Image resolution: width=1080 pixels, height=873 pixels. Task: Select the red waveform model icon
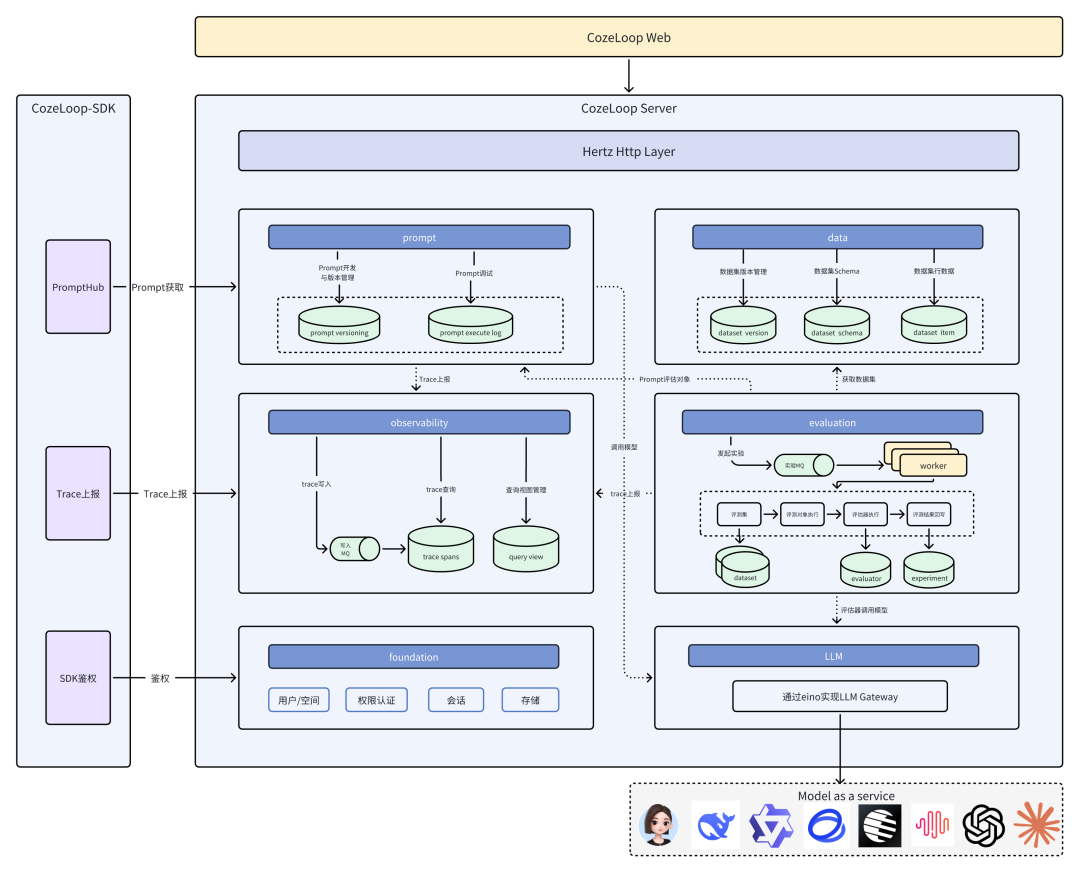tap(932, 825)
